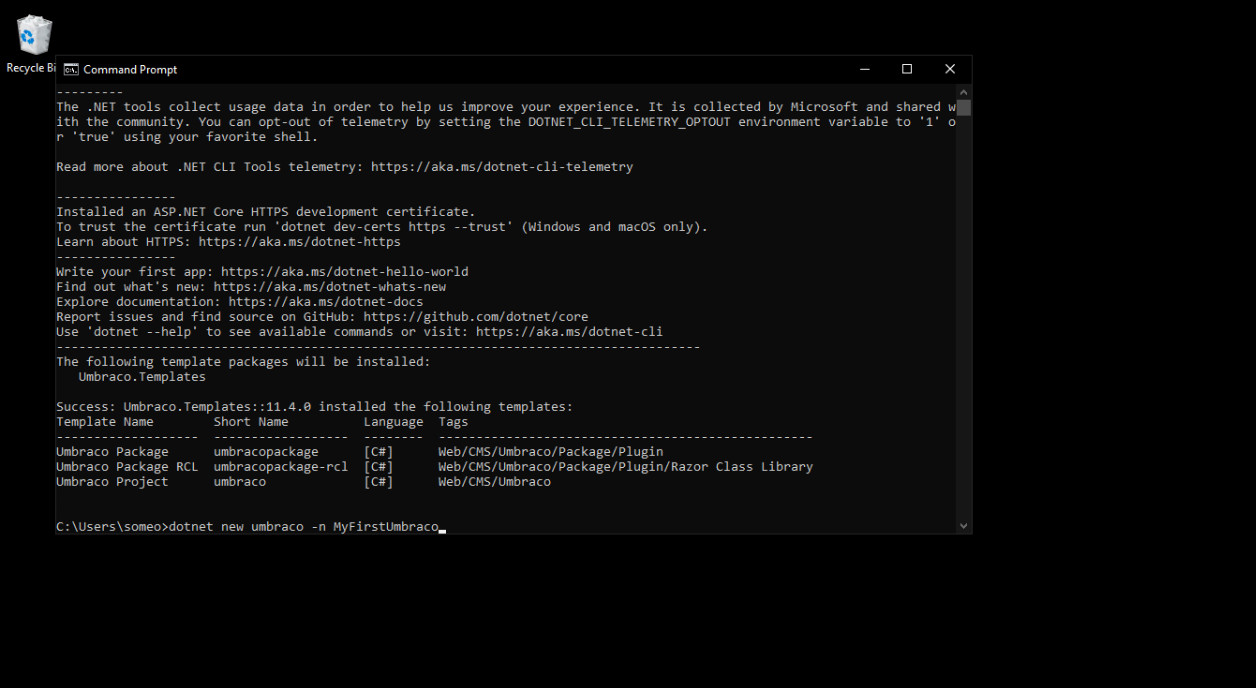Close the Command Prompt window
This screenshot has width=1256, height=688.
pyautogui.click(x=950, y=69)
